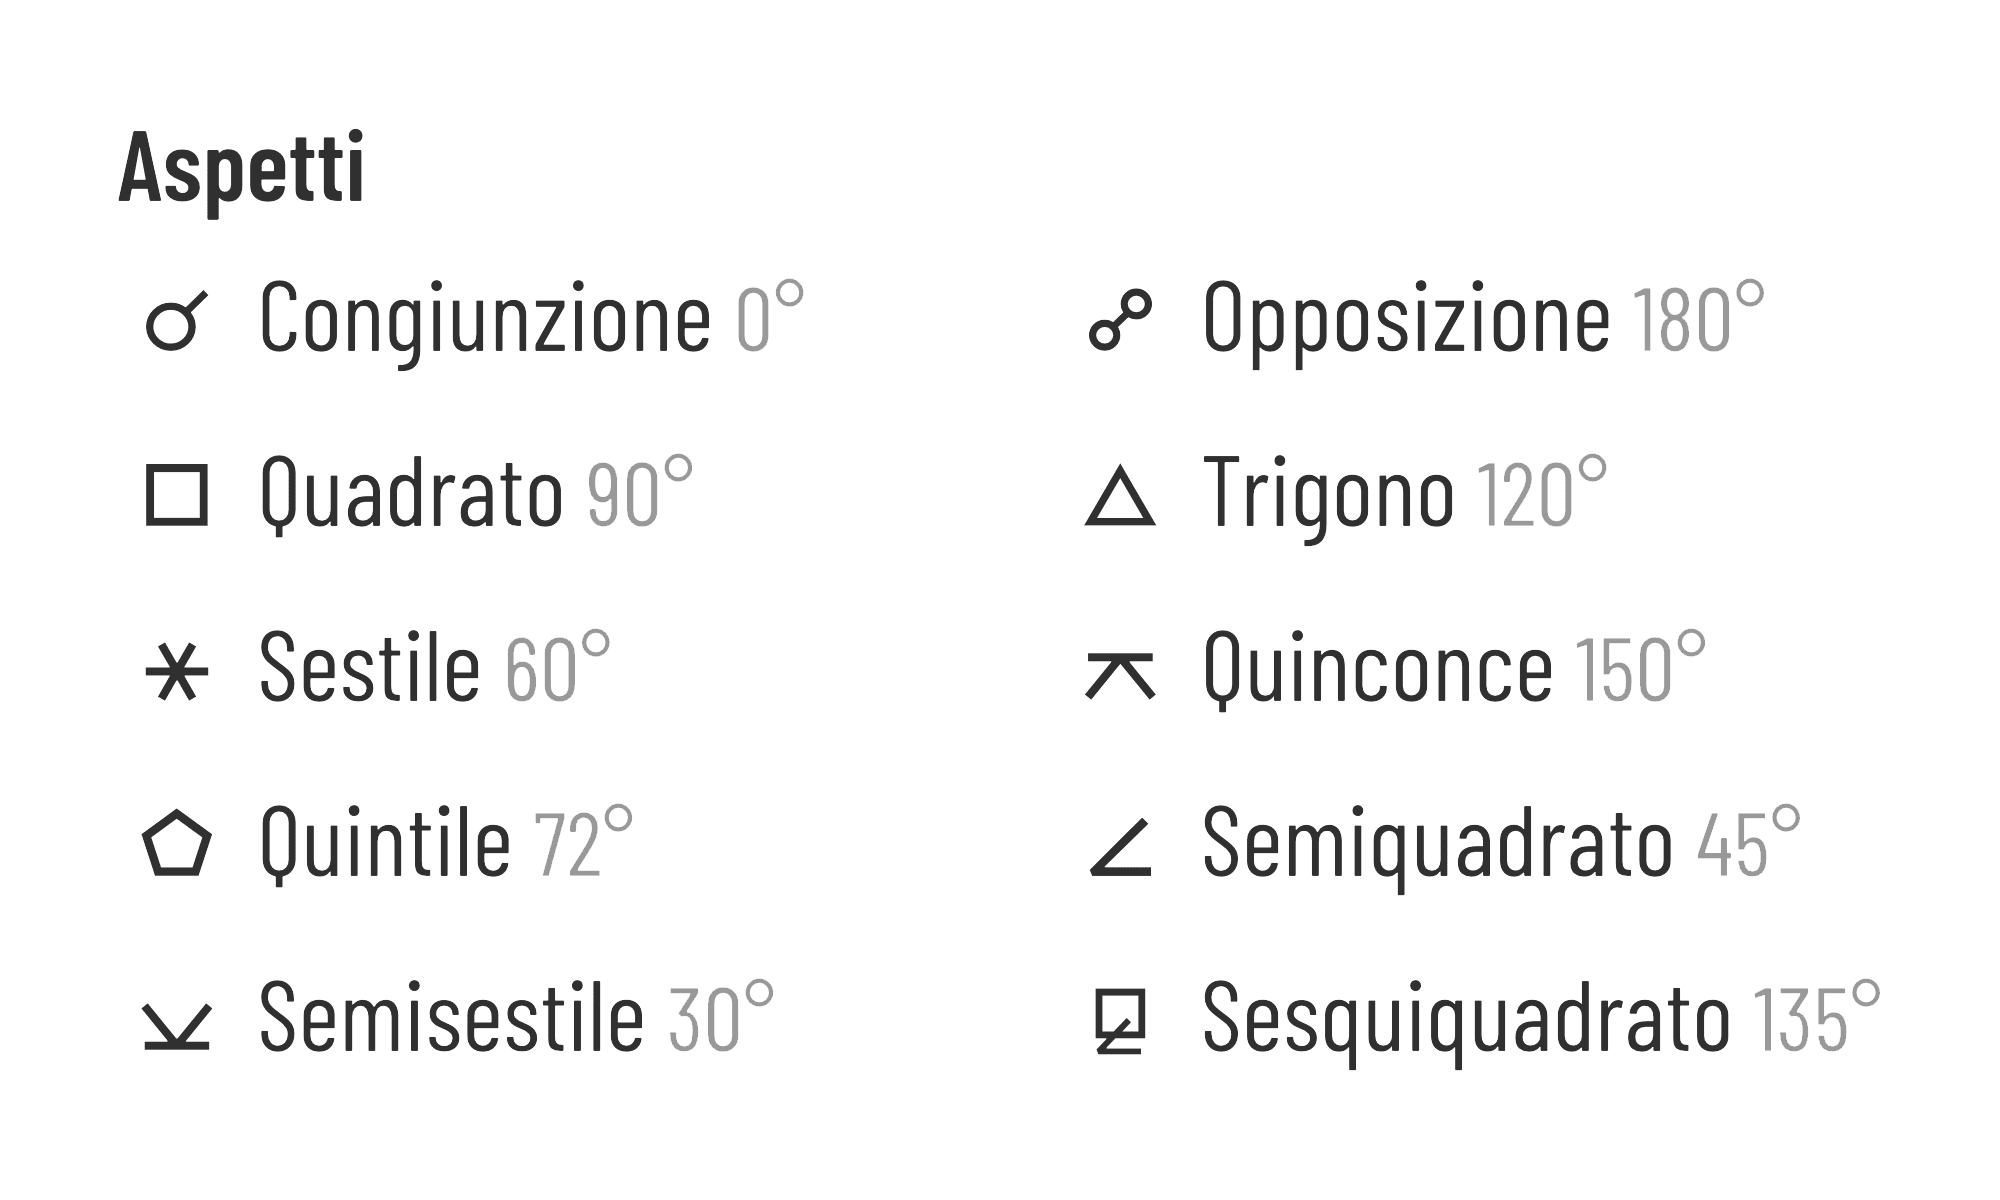Click the Quinconce symbol icon

[1120, 675]
